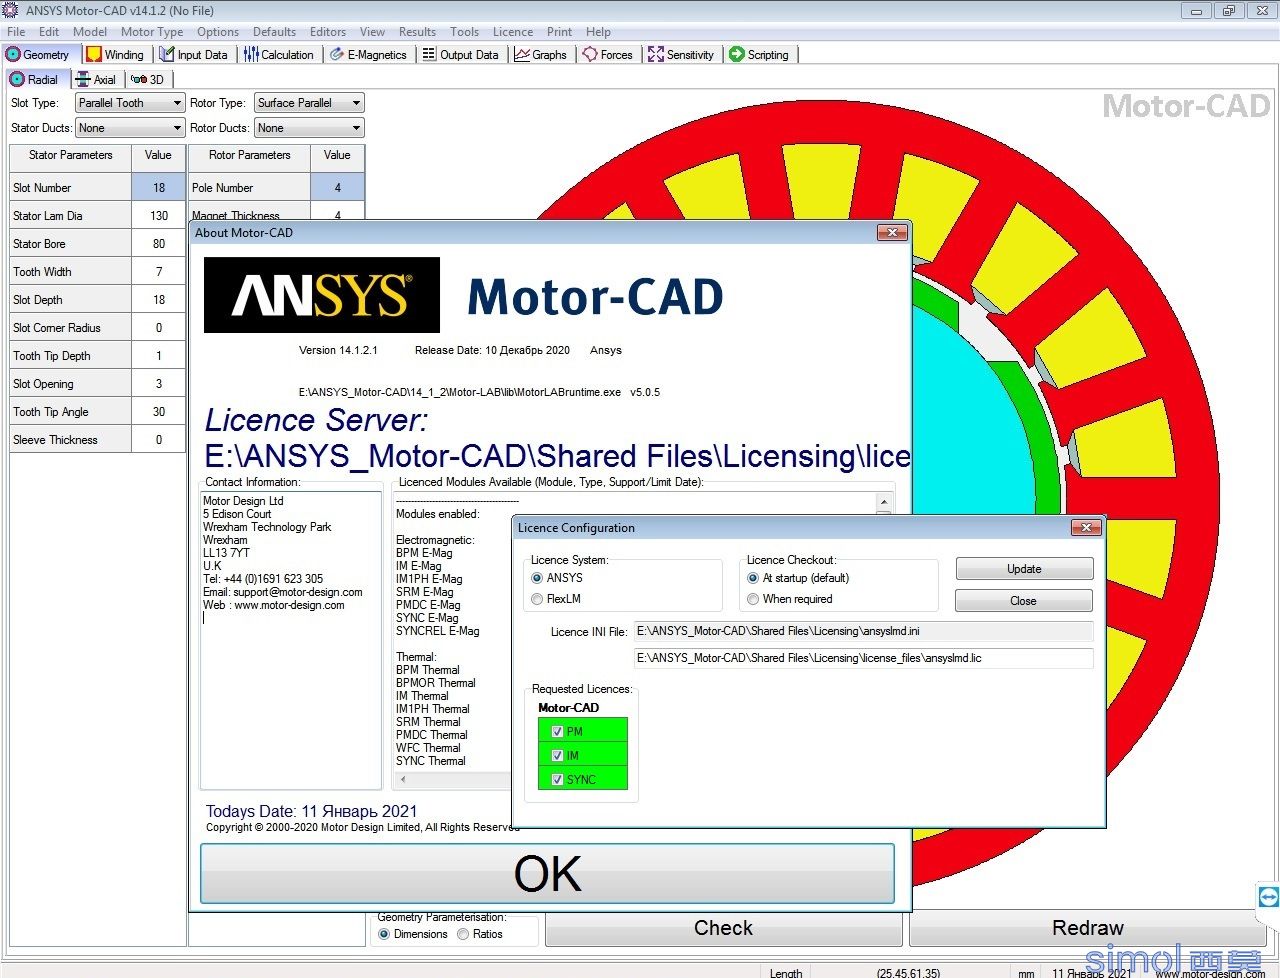Click the Tooth Width value cell
The width and height of the screenshot is (1280, 978).
pyautogui.click(x=159, y=271)
